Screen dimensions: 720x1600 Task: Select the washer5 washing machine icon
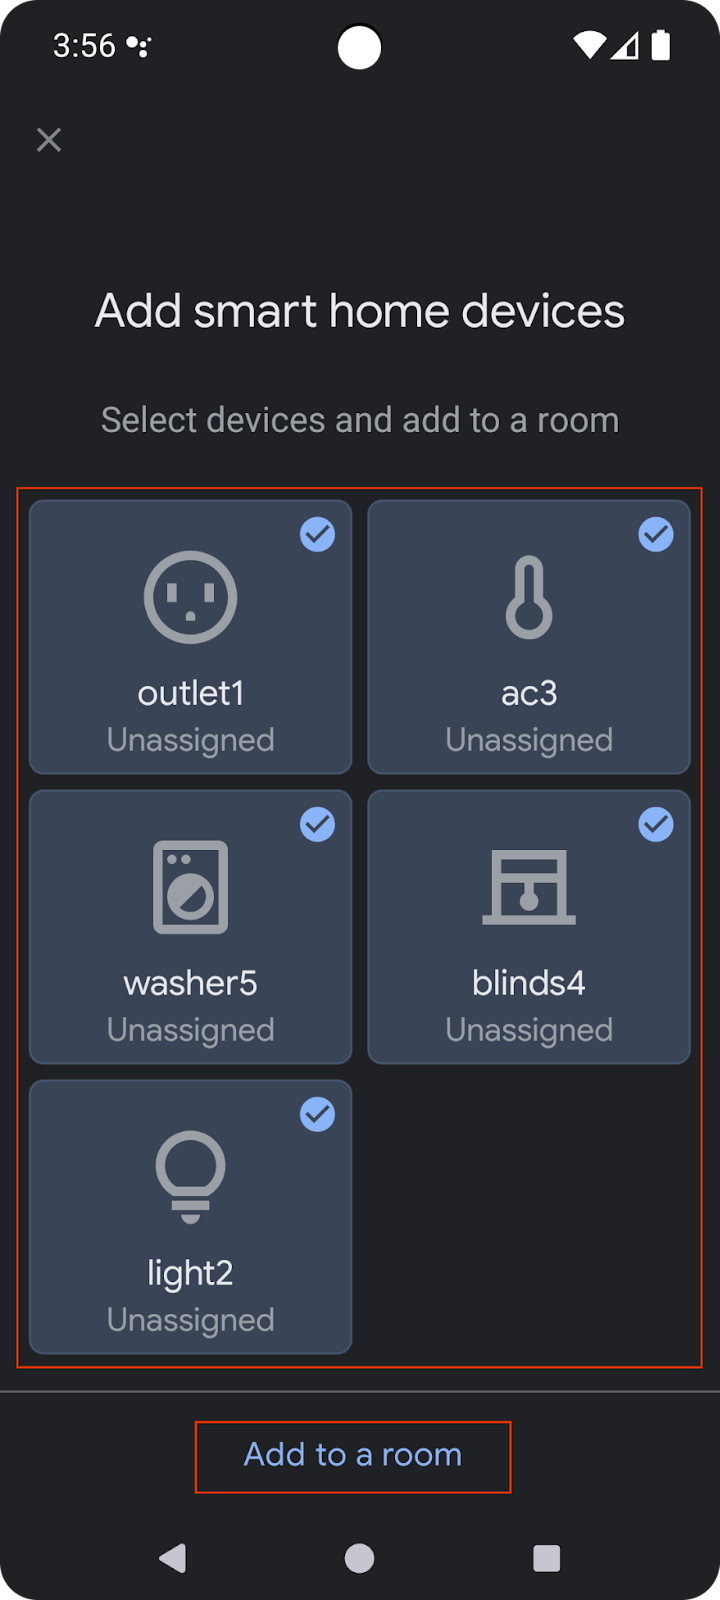(x=190, y=887)
